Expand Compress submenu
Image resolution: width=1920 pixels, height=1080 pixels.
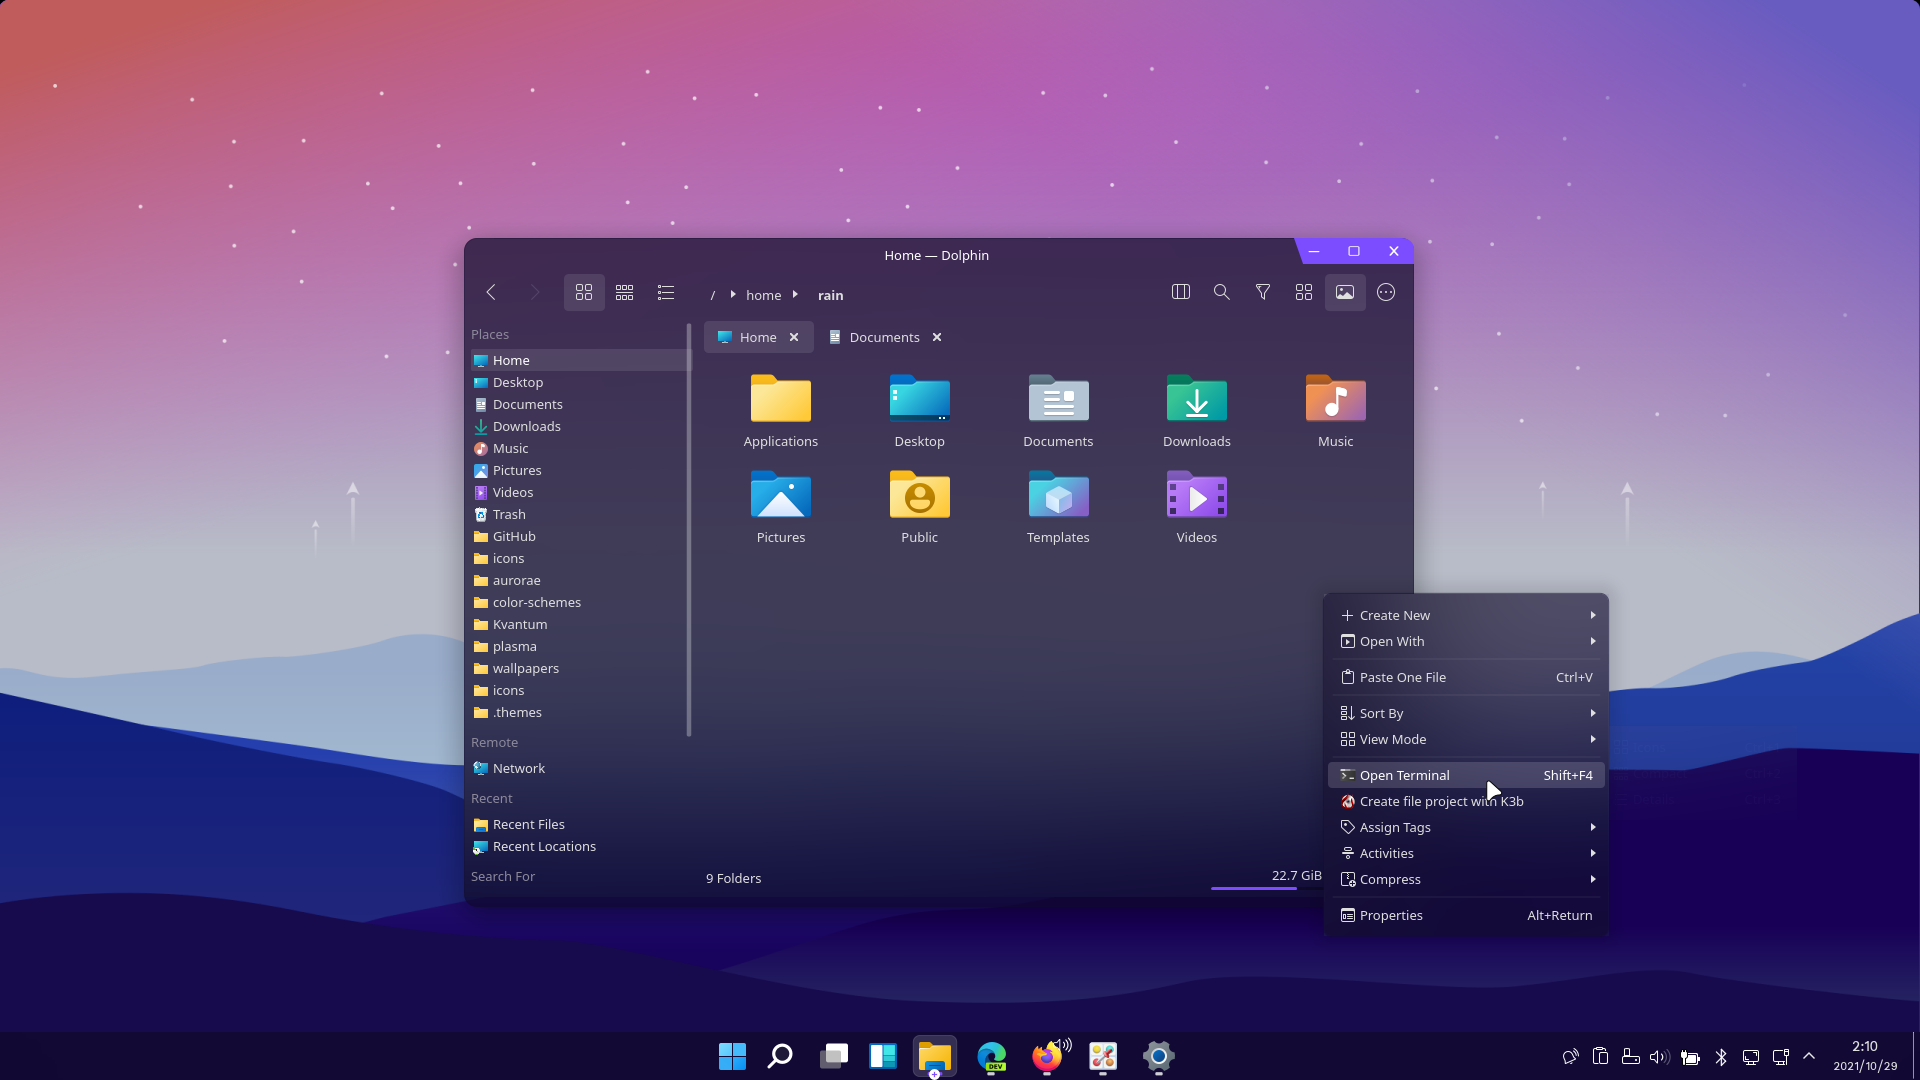[1466, 879]
